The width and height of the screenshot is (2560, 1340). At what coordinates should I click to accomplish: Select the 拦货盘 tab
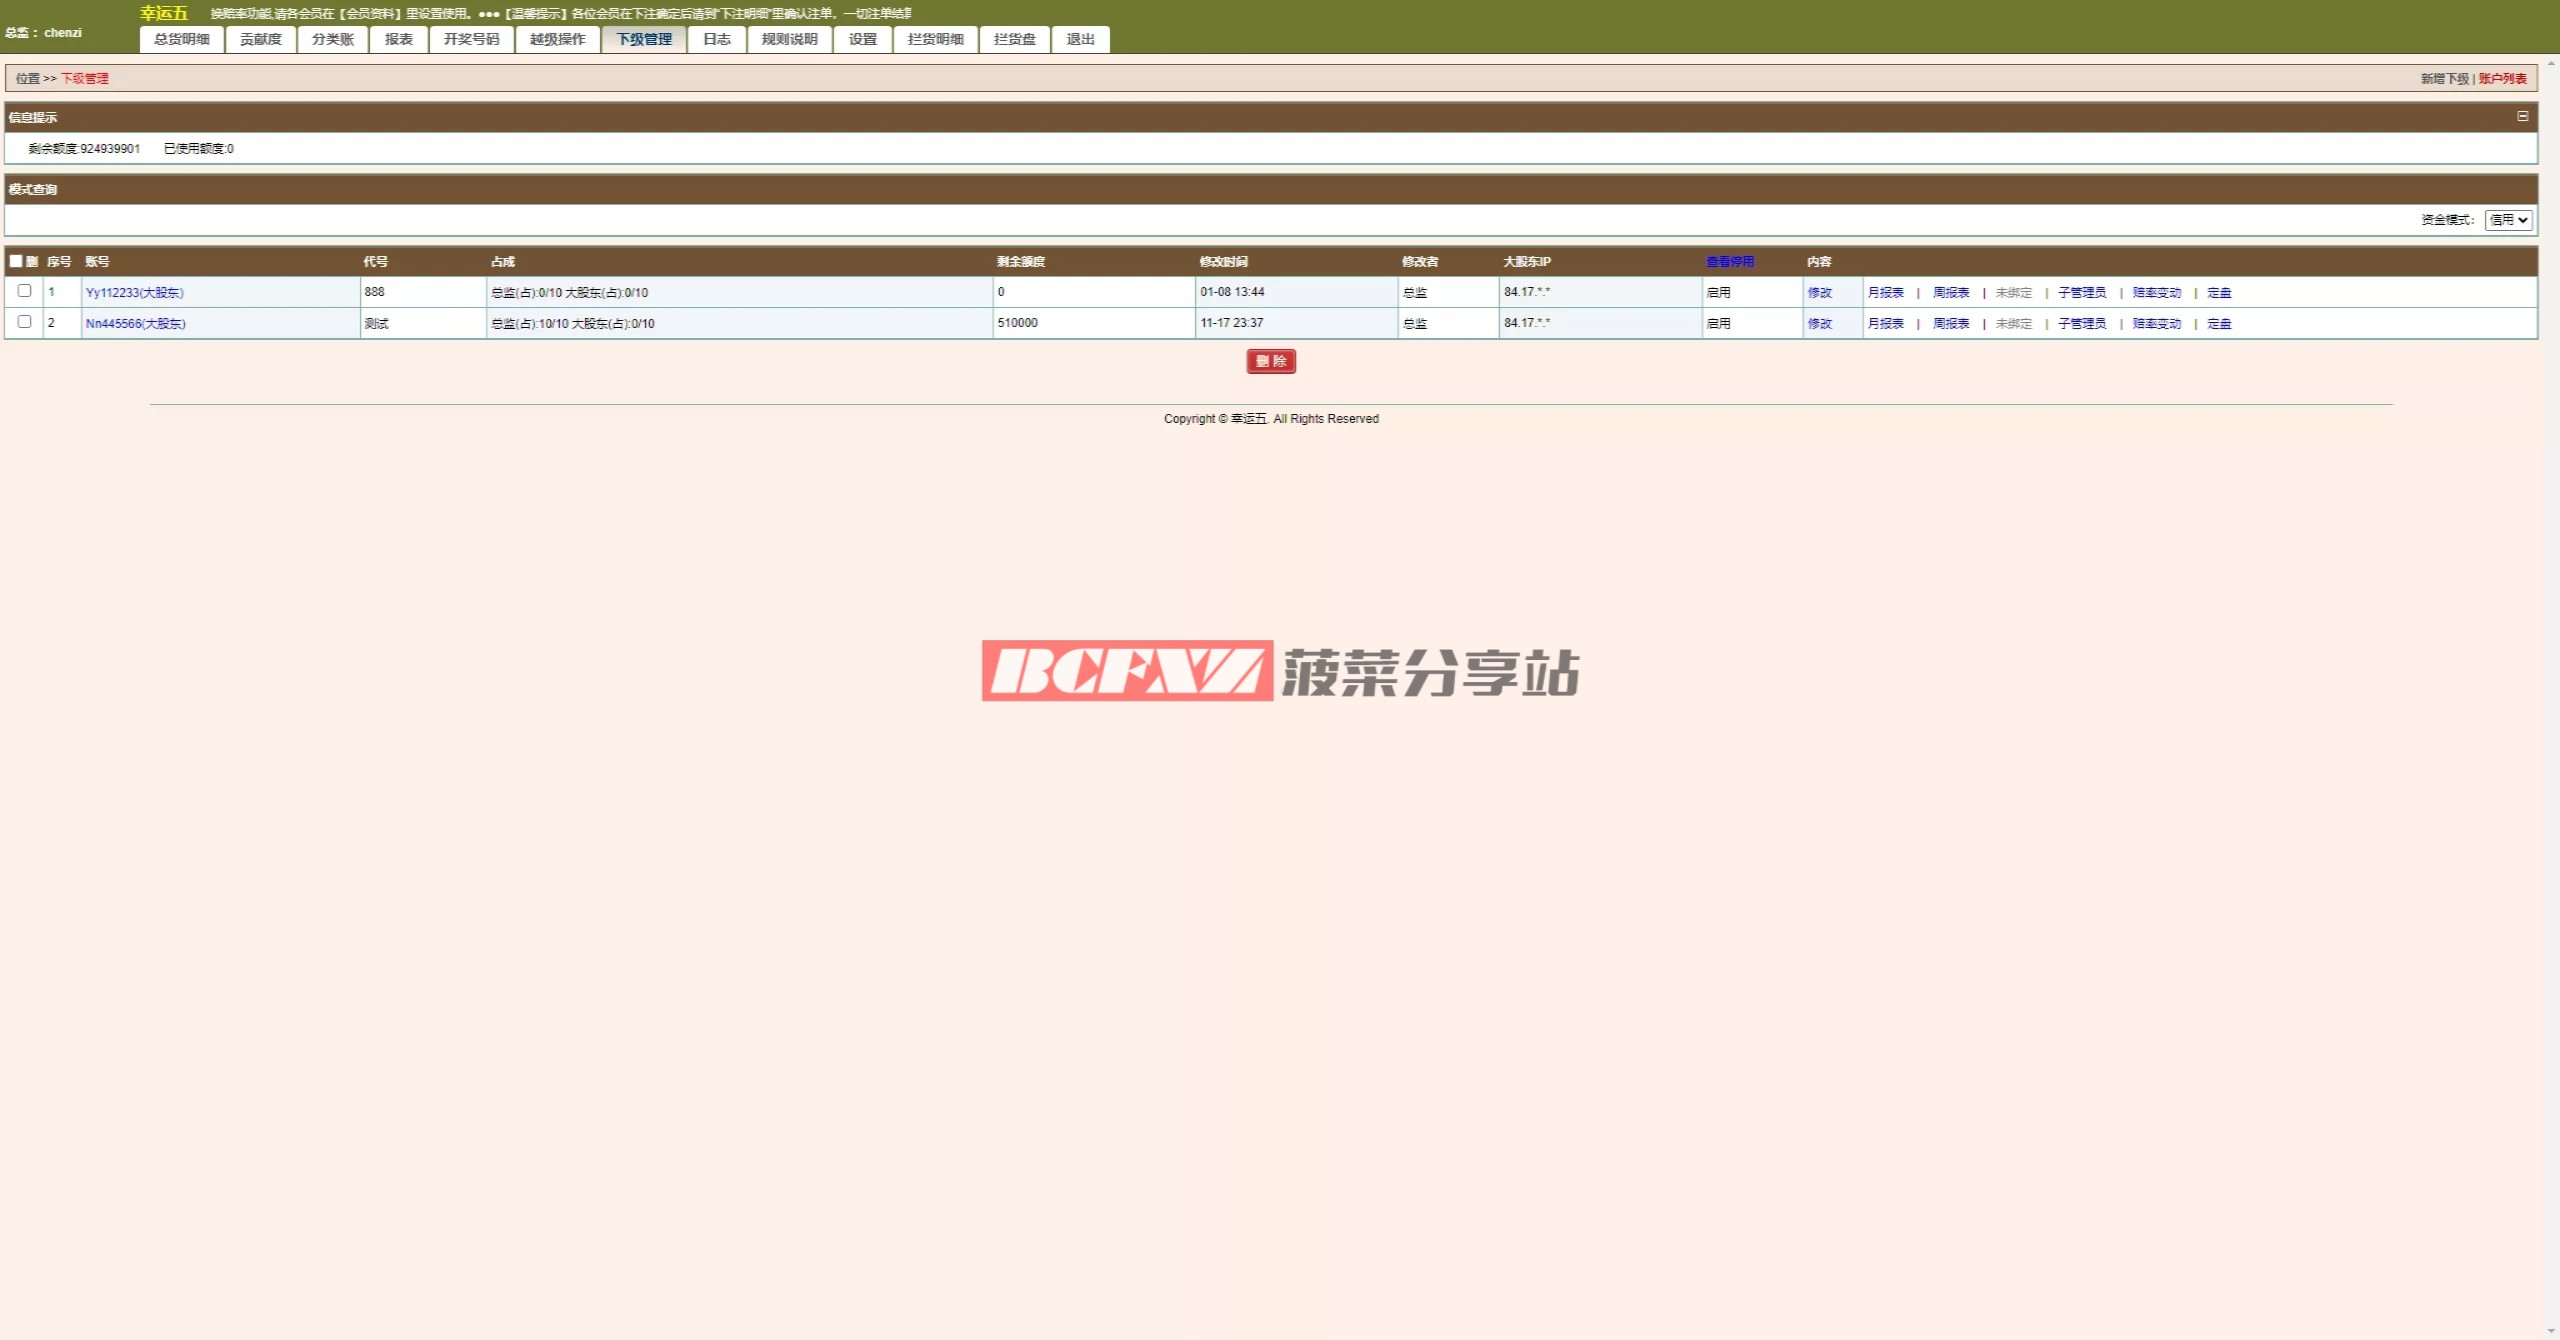[x=1014, y=39]
